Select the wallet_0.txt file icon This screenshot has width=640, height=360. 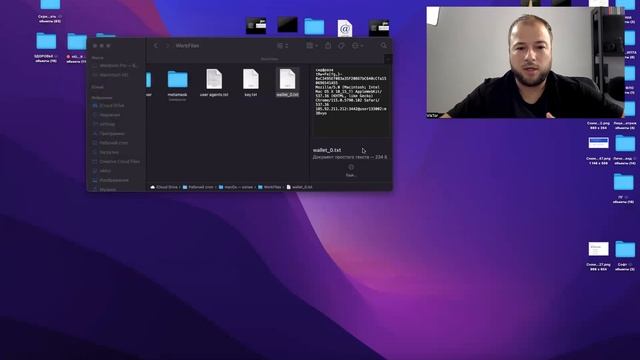click(x=287, y=79)
